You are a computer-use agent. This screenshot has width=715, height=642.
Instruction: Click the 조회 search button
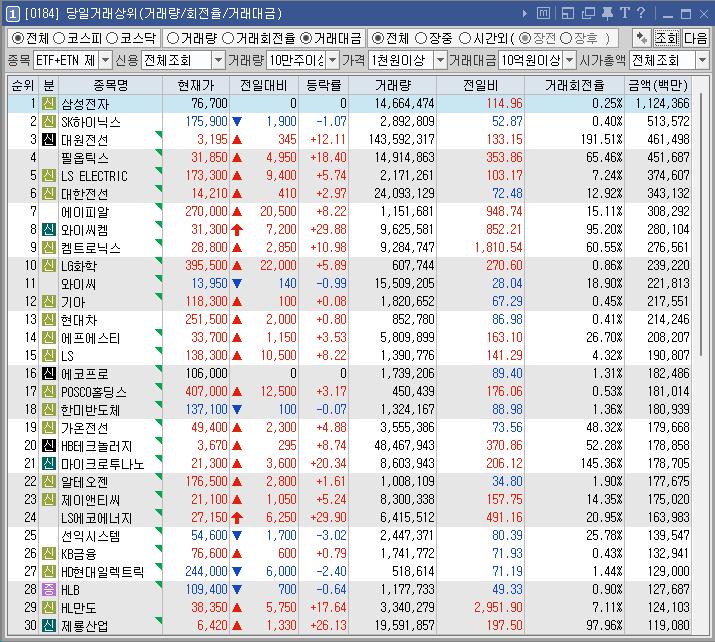667,38
